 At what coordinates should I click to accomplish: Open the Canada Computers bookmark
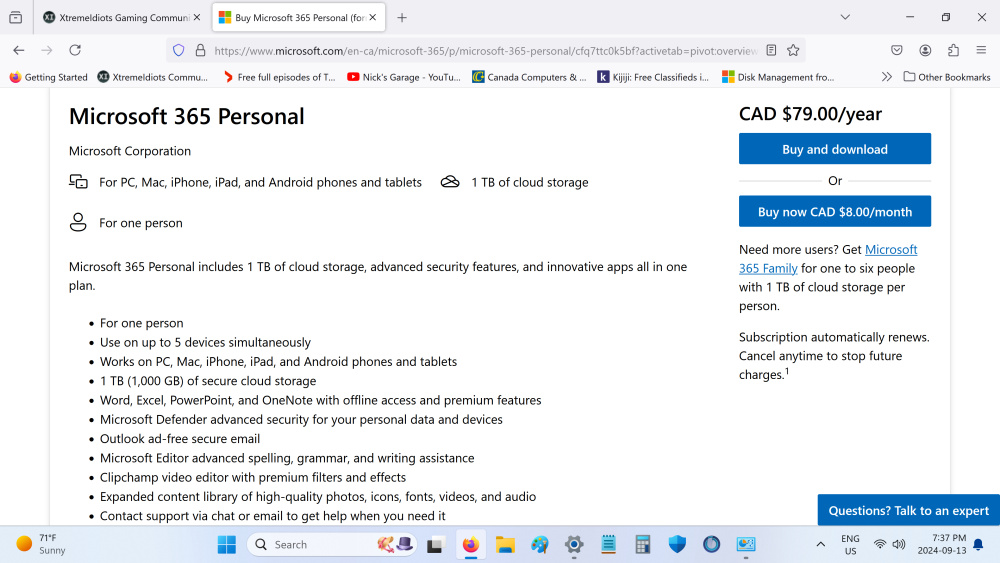click(x=529, y=77)
